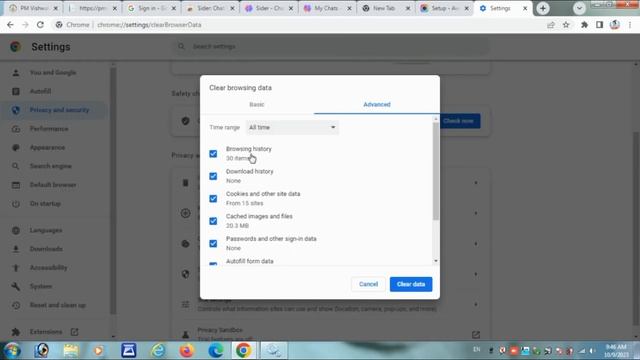Image resolution: width=640 pixels, height=360 pixels.
Task: Click the Cancel button
Action: point(368,284)
